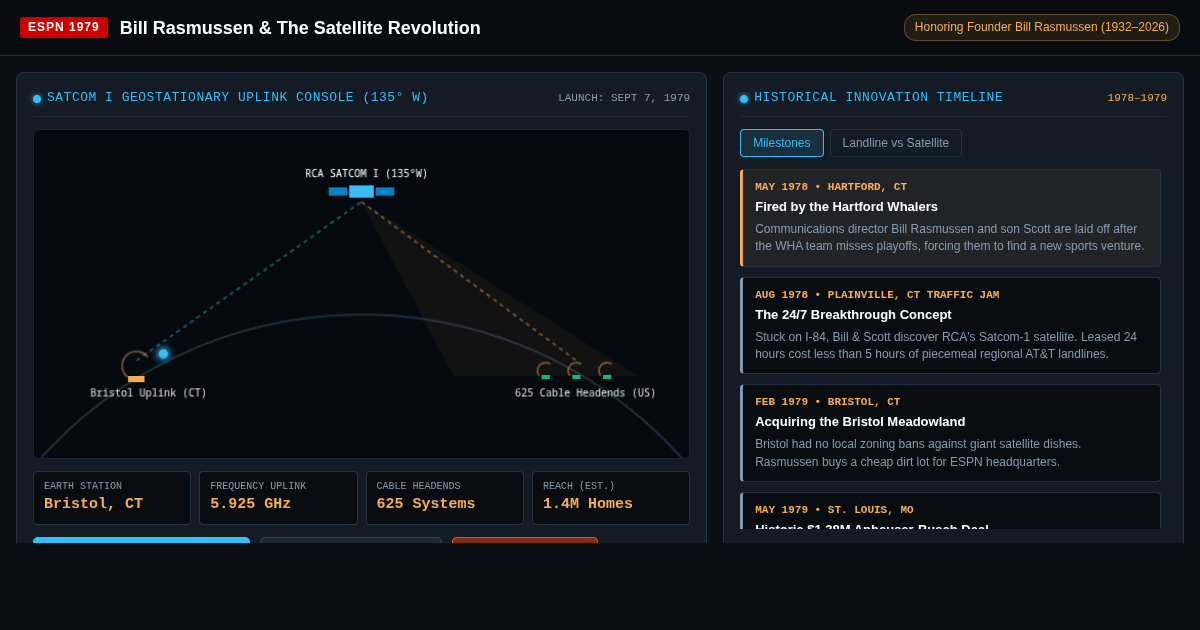Click the description about Bristol zoning bans
This screenshot has height=630, width=1200.
tap(918, 453)
